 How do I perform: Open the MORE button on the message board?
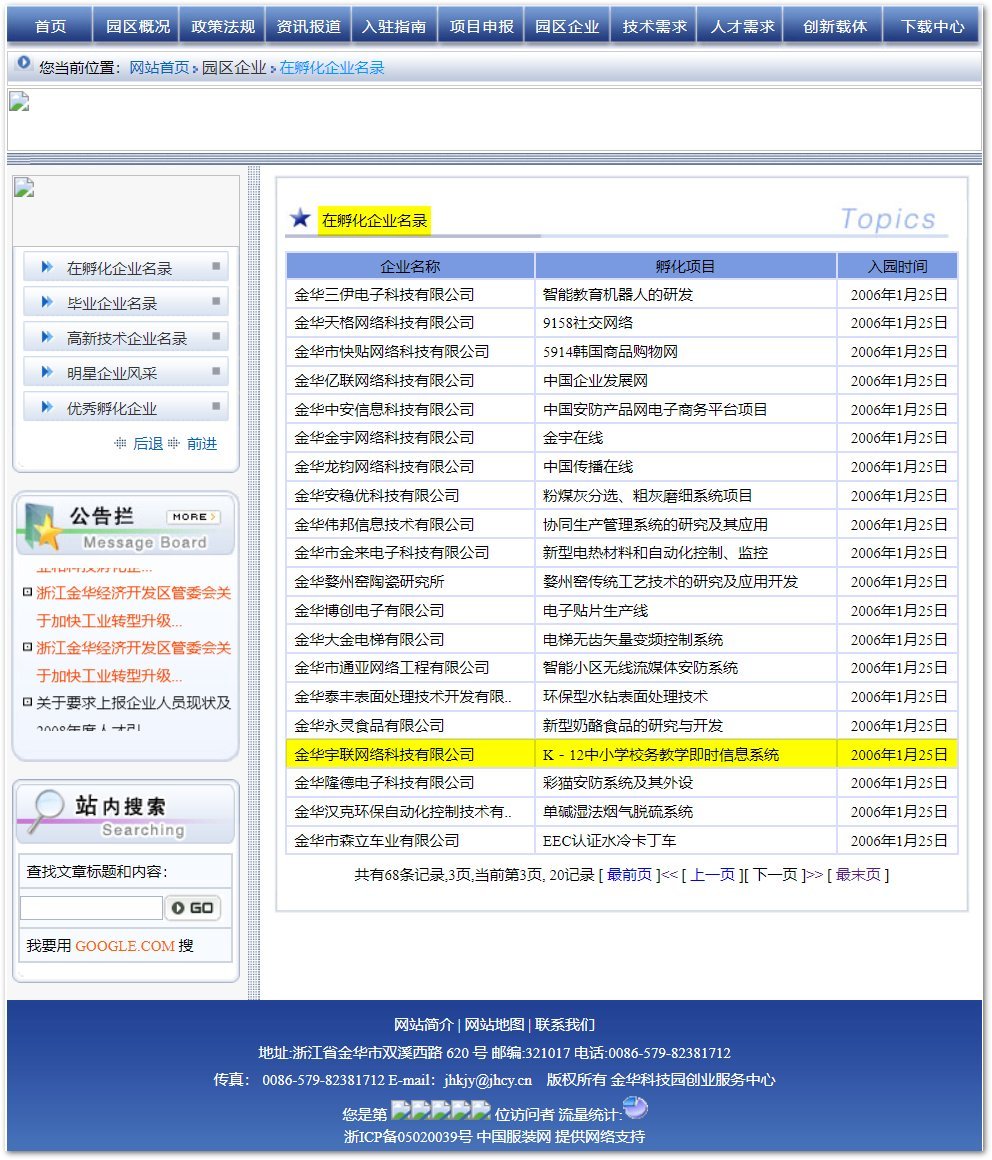tap(193, 517)
